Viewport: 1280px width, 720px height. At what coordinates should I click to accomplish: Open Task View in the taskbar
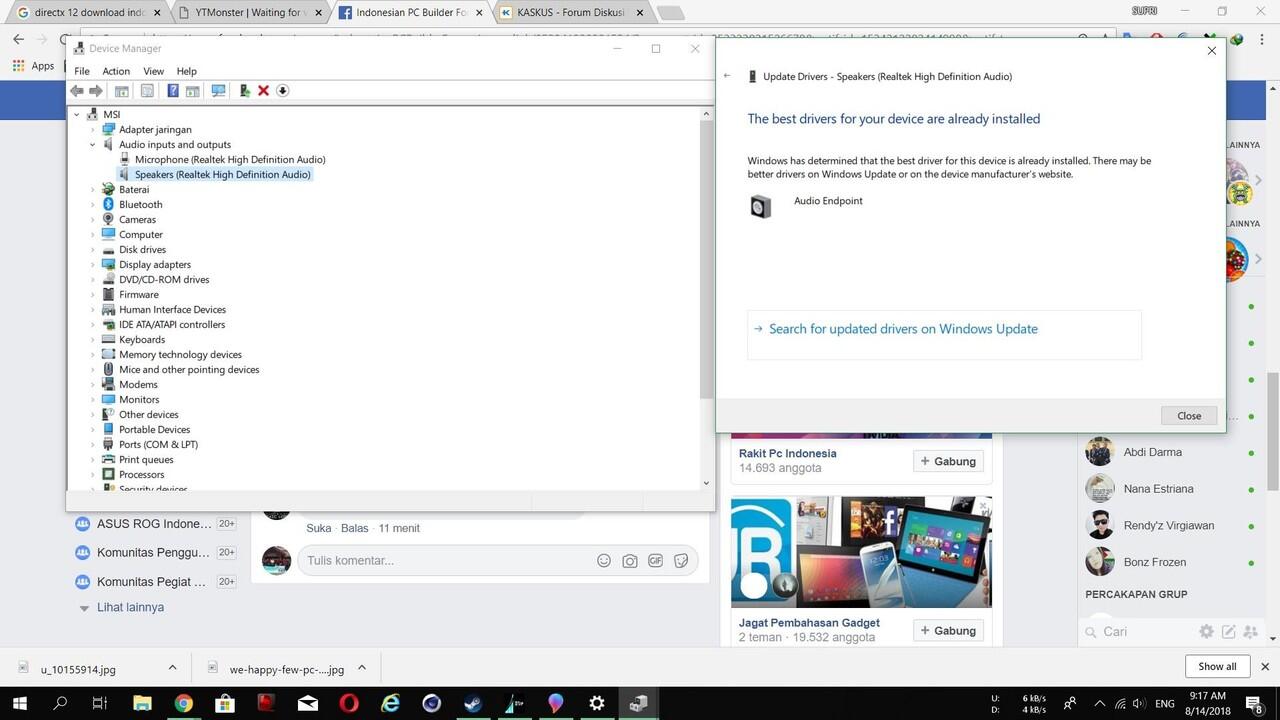pyautogui.click(x=99, y=703)
